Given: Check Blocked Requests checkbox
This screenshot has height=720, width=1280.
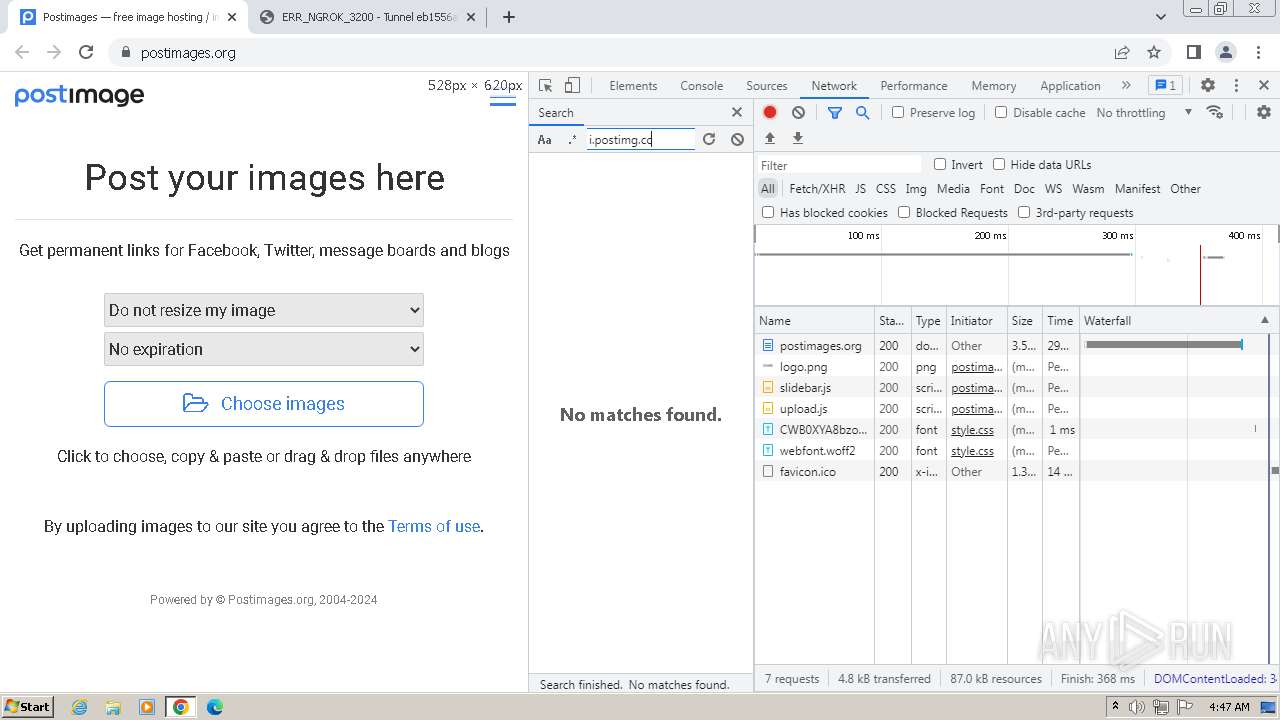Looking at the screenshot, I should coord(904,212).
